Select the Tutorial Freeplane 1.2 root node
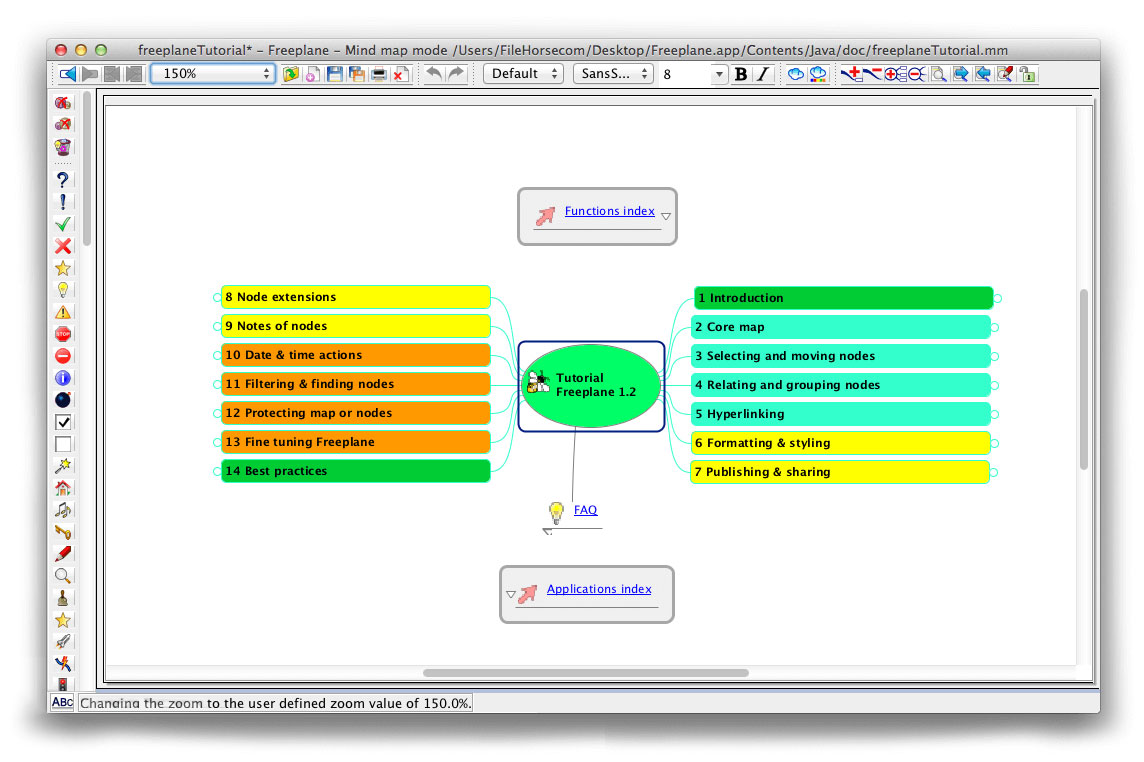 (592, 385)
